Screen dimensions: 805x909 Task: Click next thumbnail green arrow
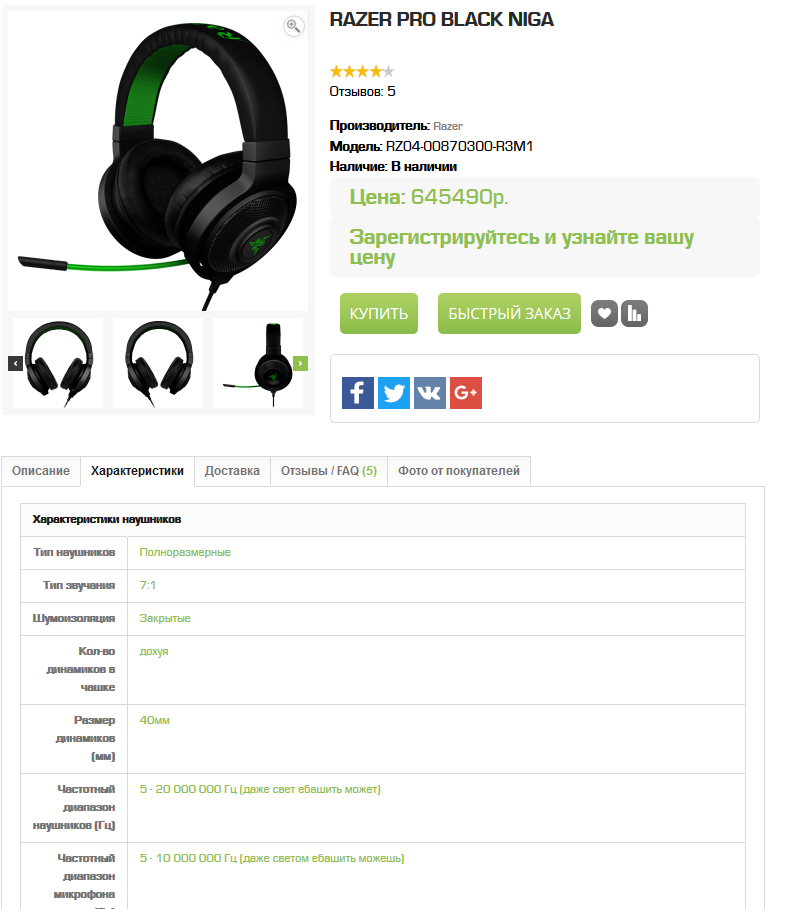coord(300,363)
